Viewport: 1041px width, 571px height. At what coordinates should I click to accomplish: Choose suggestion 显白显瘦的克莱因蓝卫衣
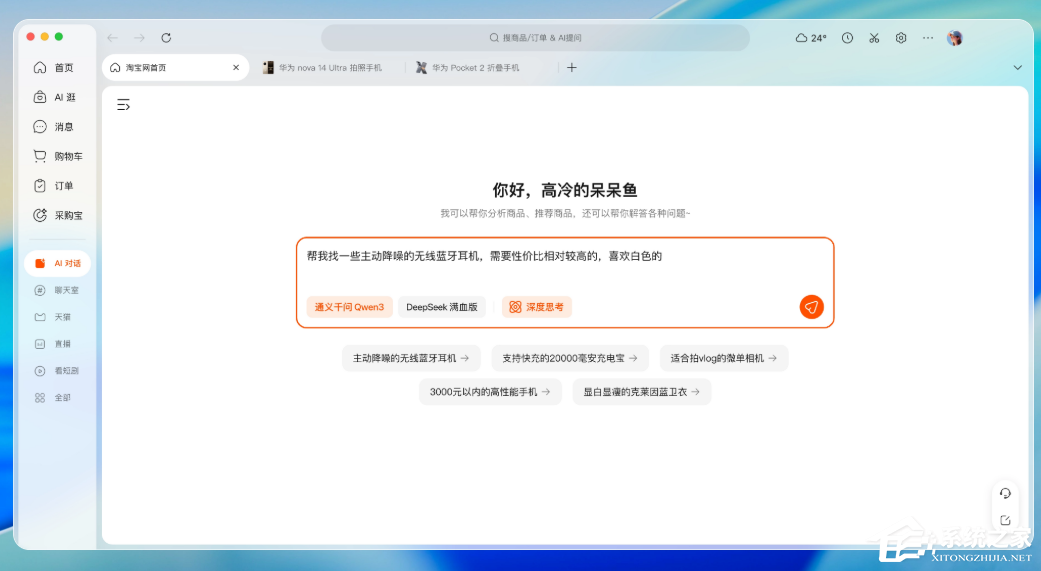pyautogui.click(x=641, y=392)
